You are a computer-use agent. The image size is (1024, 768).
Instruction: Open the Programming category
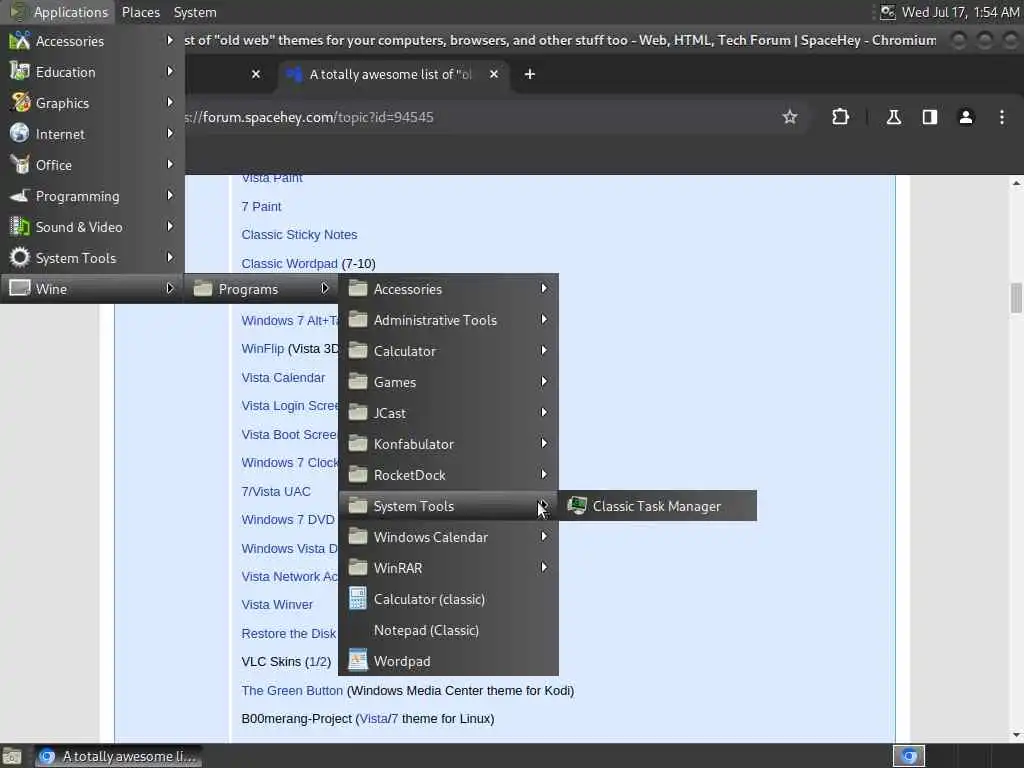[92, 196]
